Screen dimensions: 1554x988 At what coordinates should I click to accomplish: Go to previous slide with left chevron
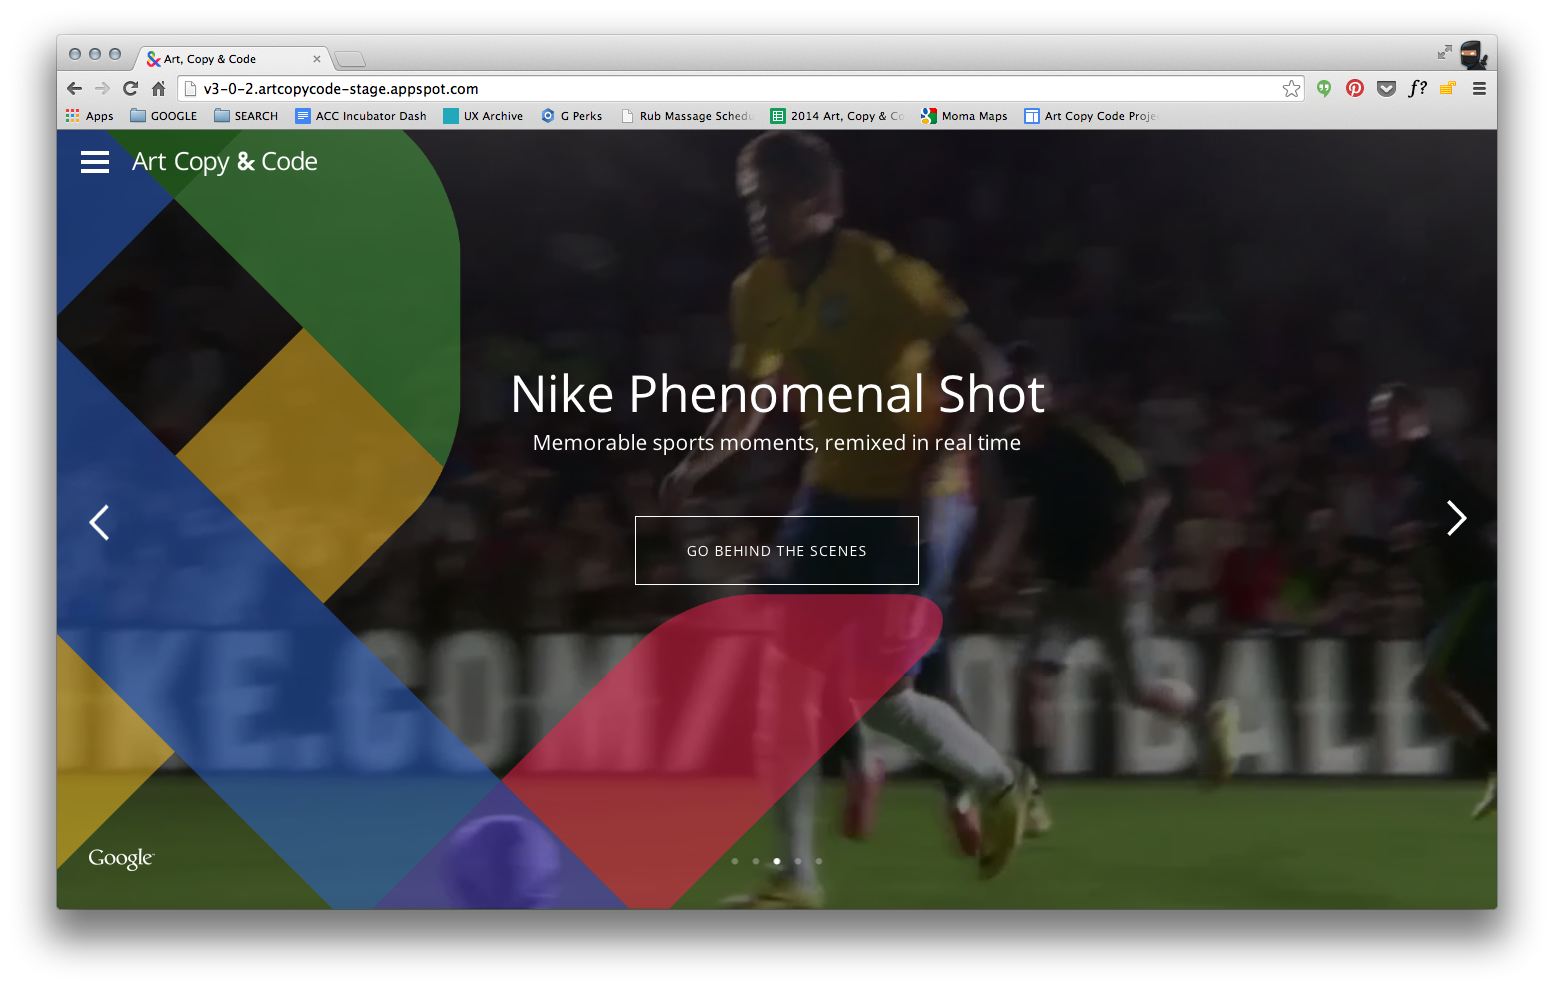tap(99, 522)
